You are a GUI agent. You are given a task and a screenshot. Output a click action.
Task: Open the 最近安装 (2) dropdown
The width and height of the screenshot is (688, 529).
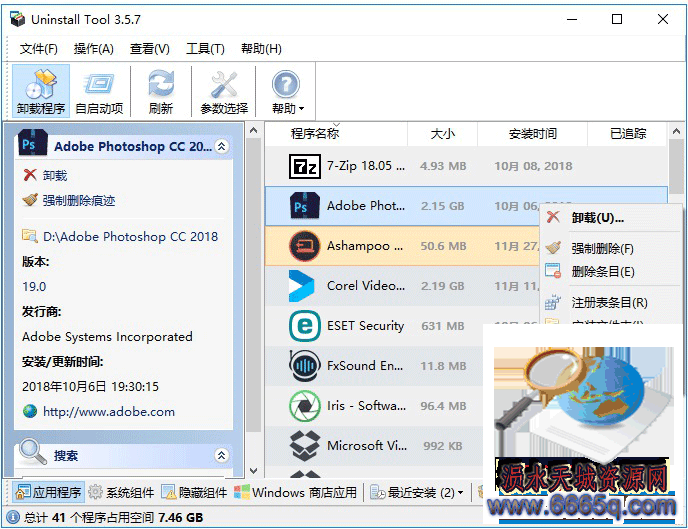point(416,493)
